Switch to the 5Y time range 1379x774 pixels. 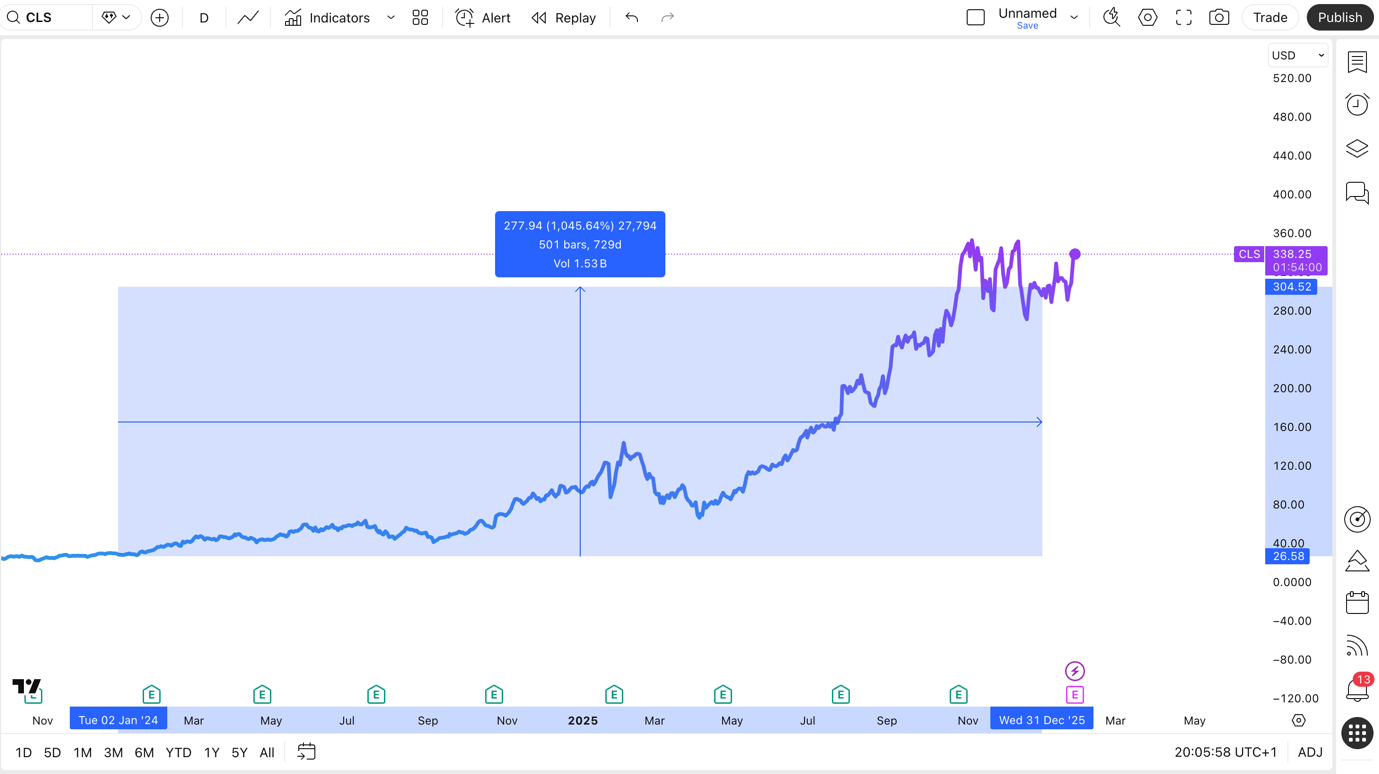pos(239,752)
